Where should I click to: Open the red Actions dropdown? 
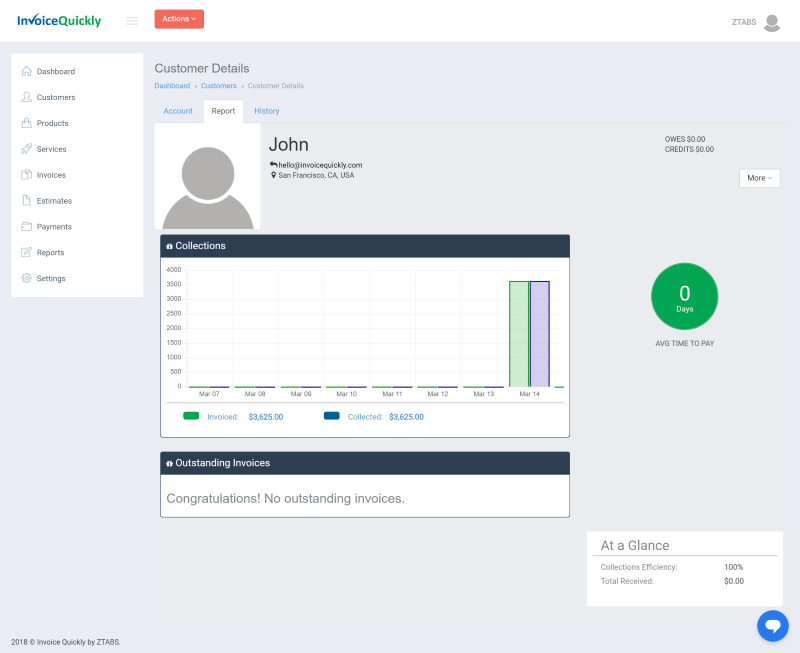pyautogui.click(x=179, y=19)
